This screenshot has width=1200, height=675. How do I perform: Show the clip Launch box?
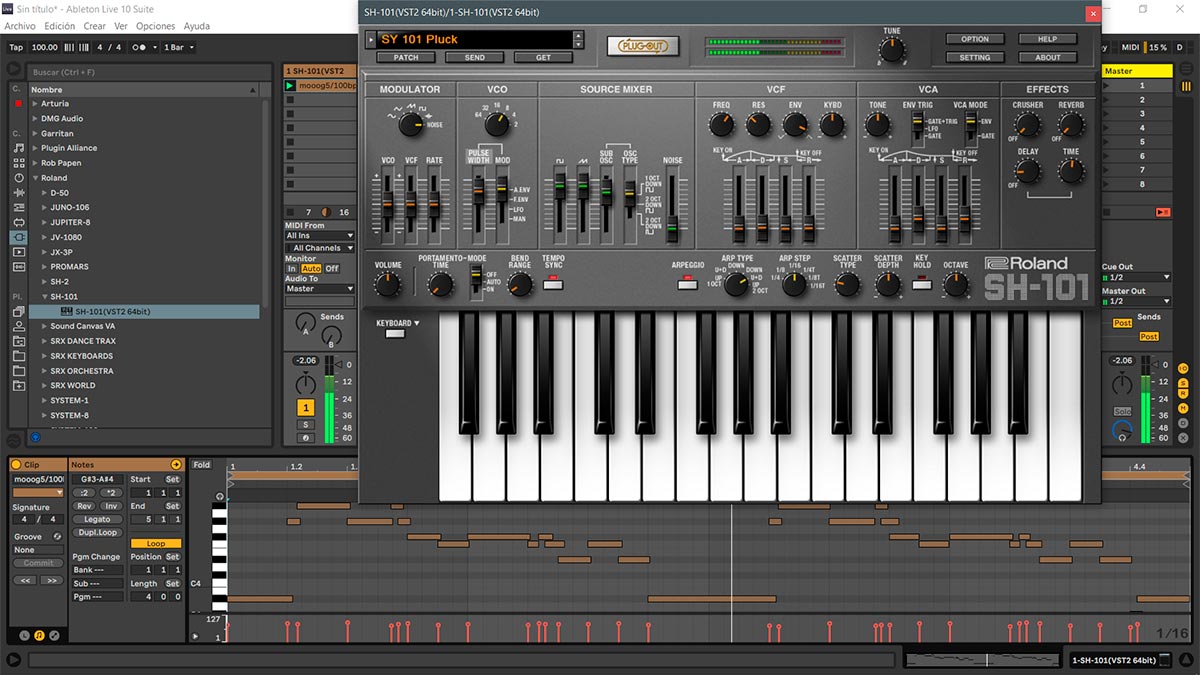[25, 635]
